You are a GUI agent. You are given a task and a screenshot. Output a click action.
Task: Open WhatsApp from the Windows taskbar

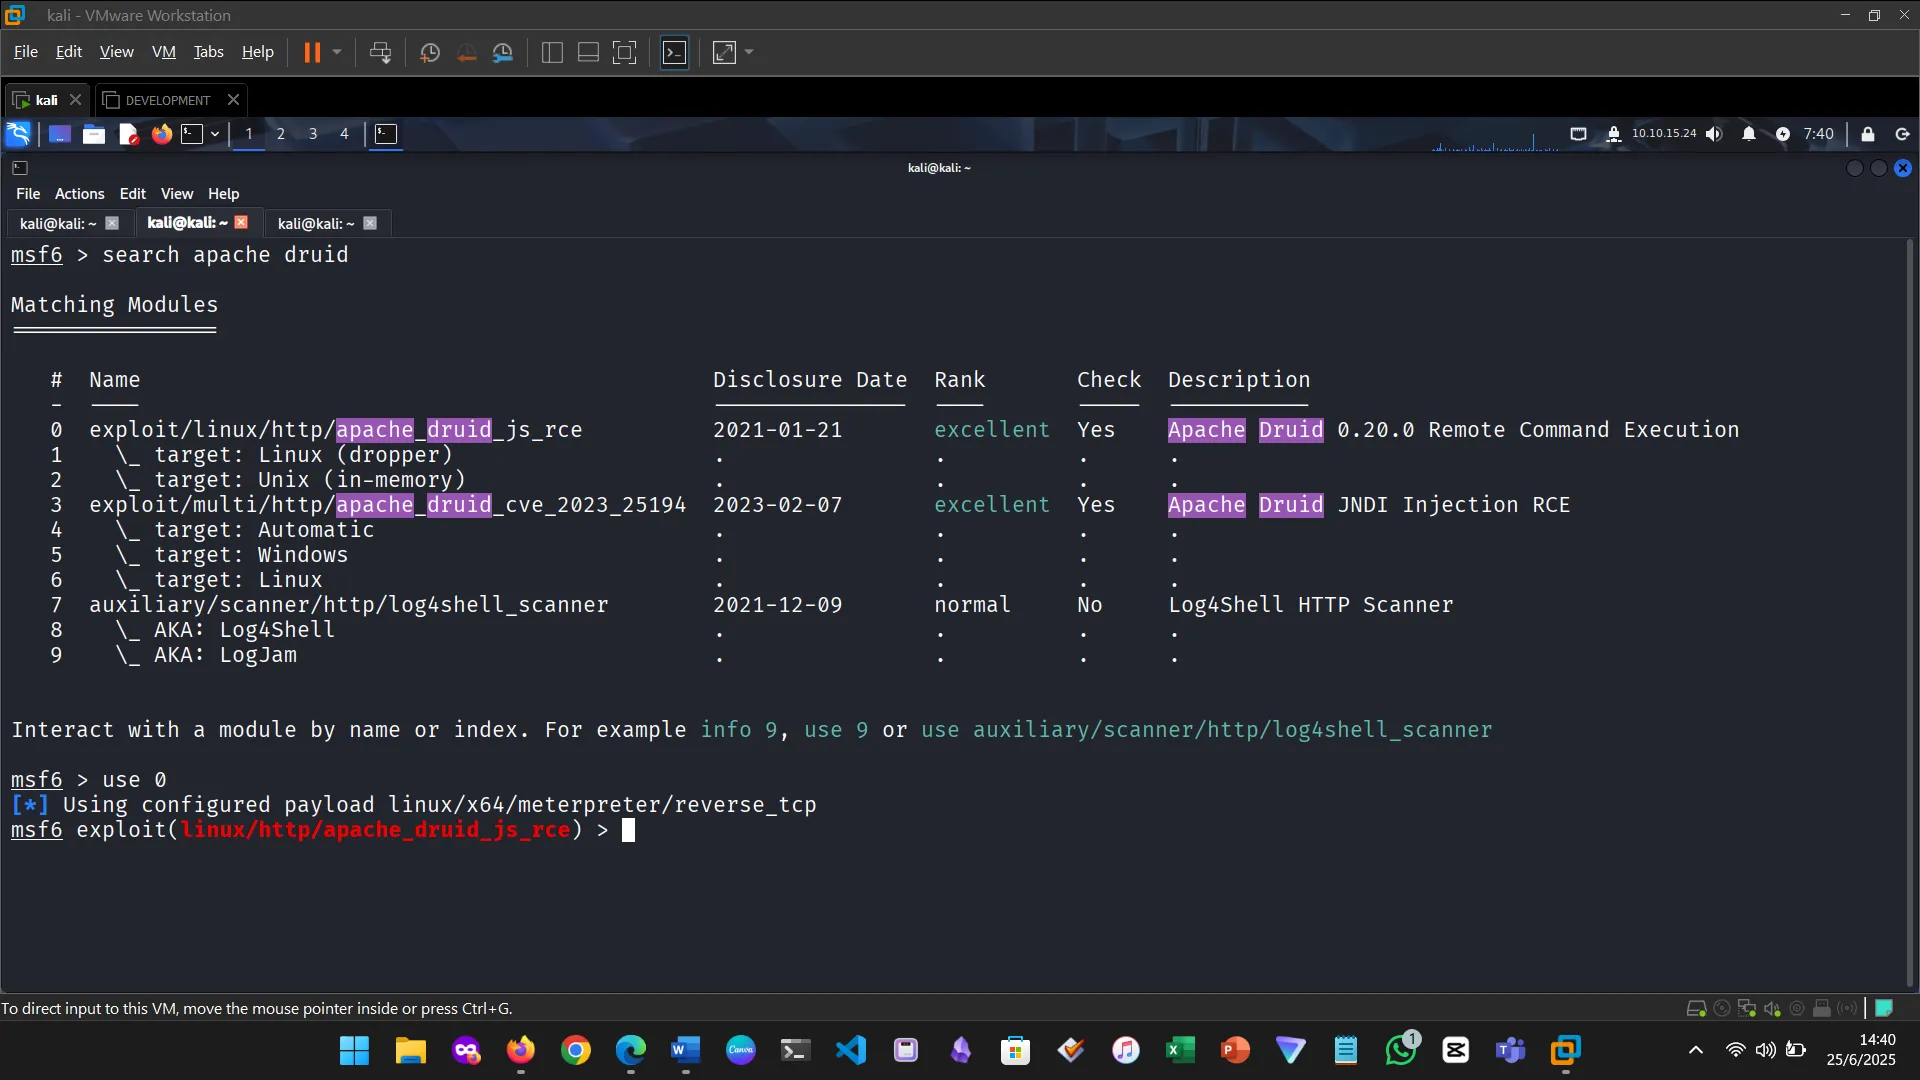tap(1402, 1050)
